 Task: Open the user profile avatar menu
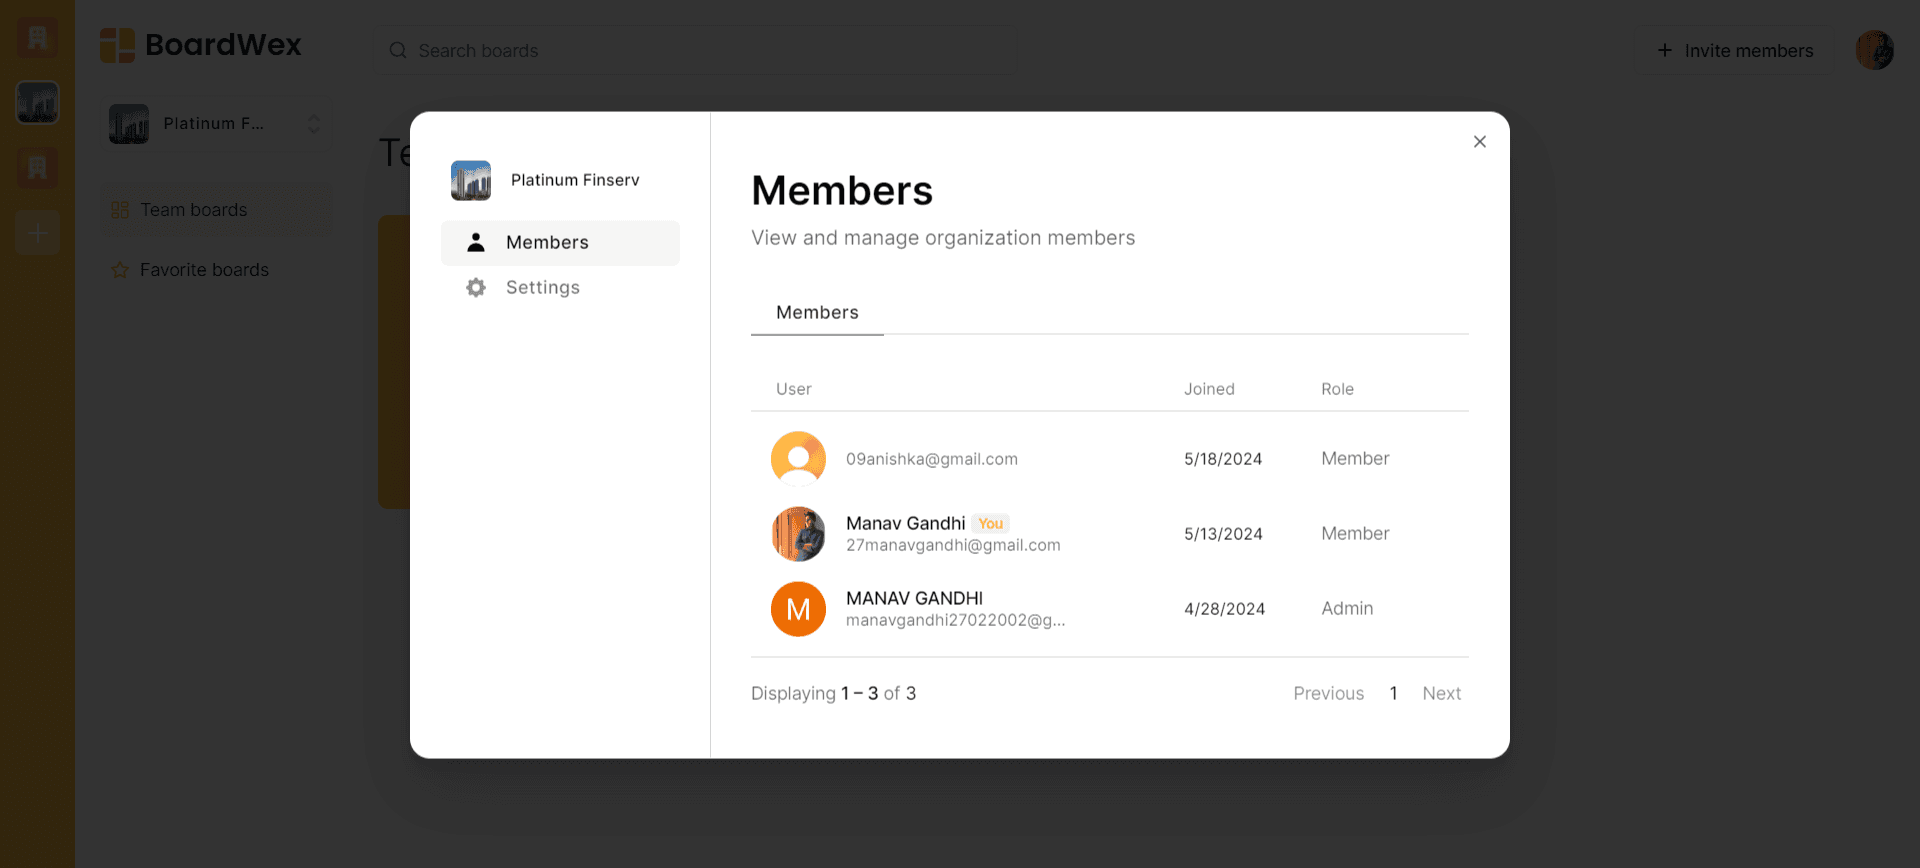1874,50
